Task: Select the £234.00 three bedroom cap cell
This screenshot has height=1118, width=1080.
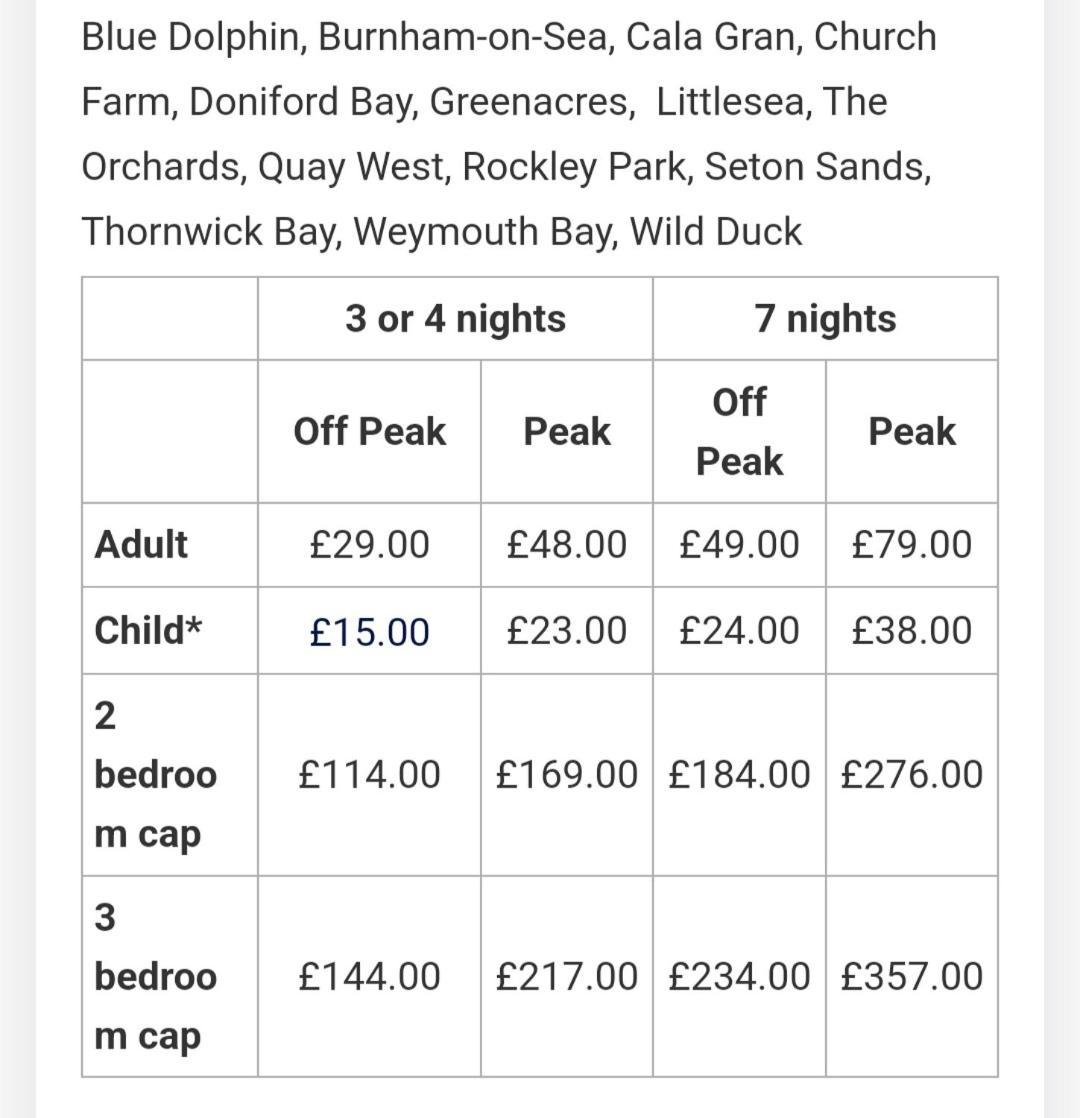Action: point(739,976)
